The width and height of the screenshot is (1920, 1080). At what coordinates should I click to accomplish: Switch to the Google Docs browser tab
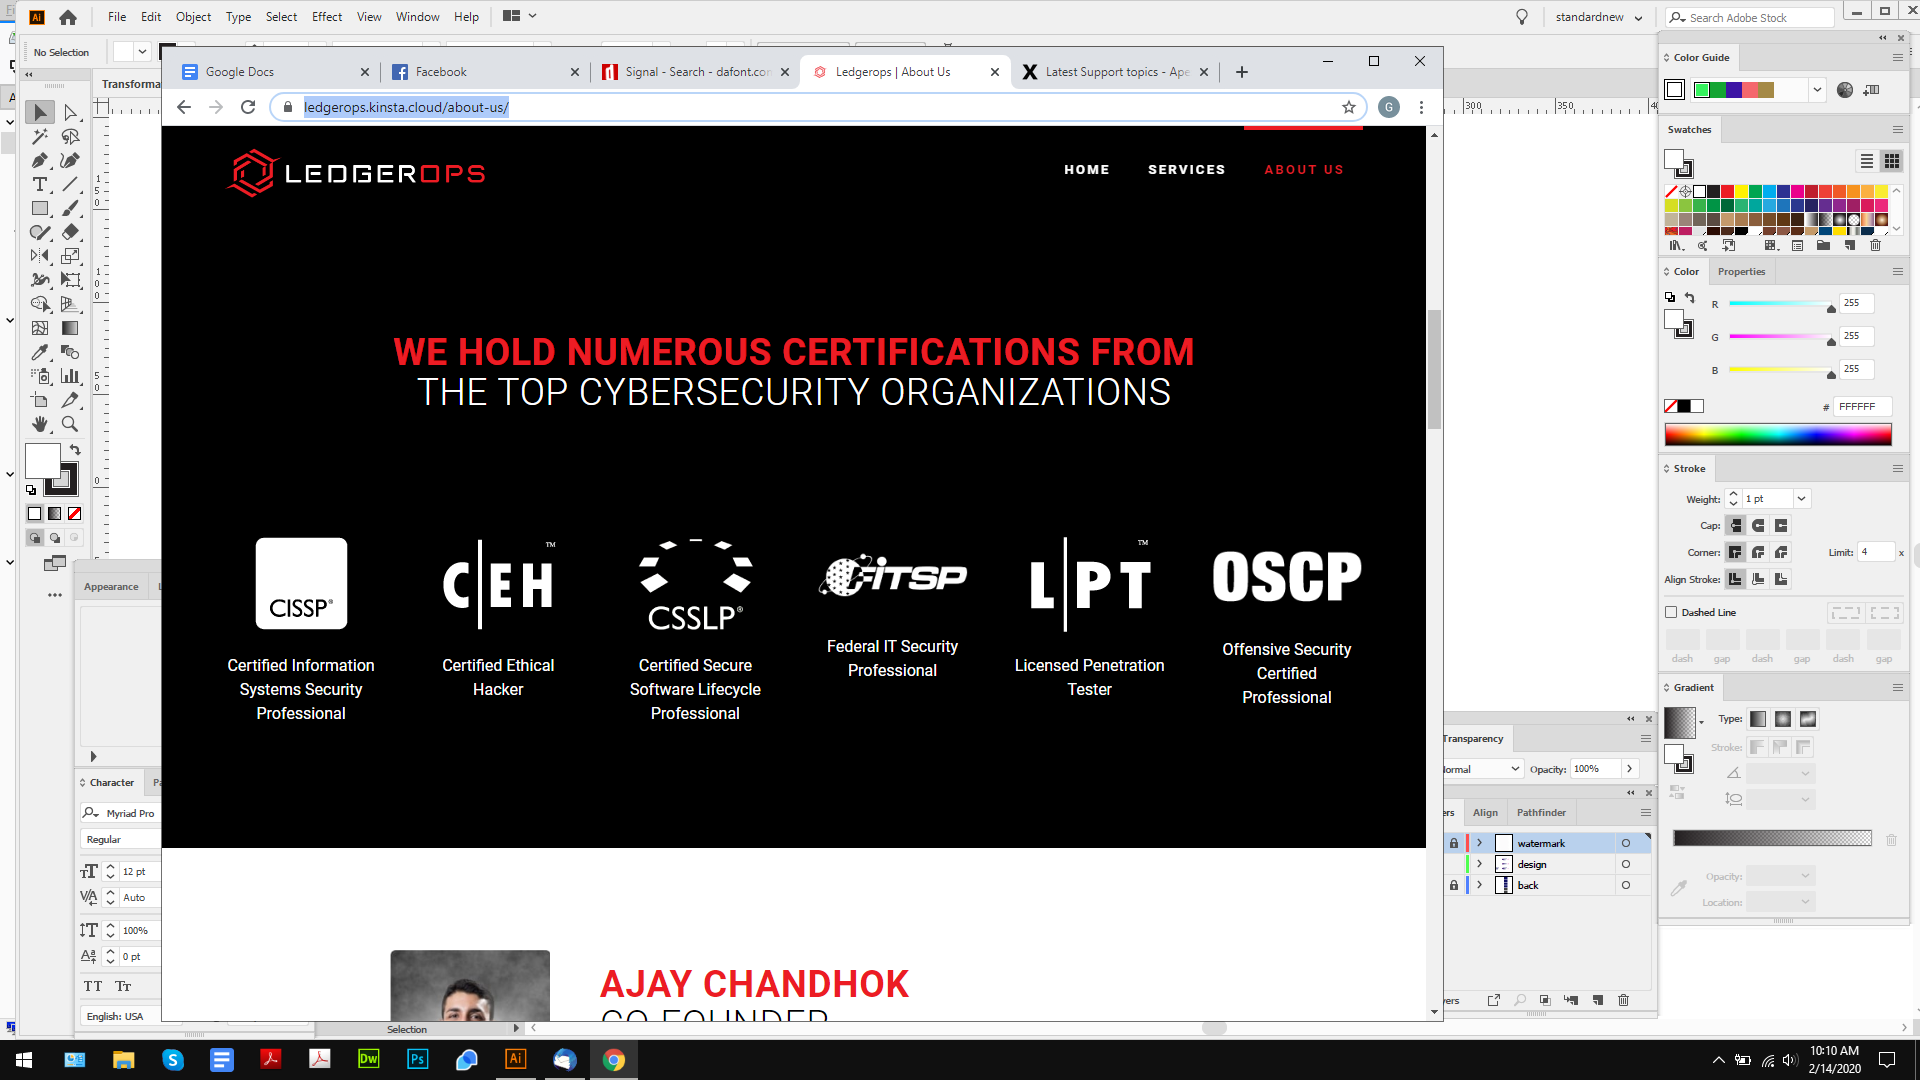(x=275, y=72)
